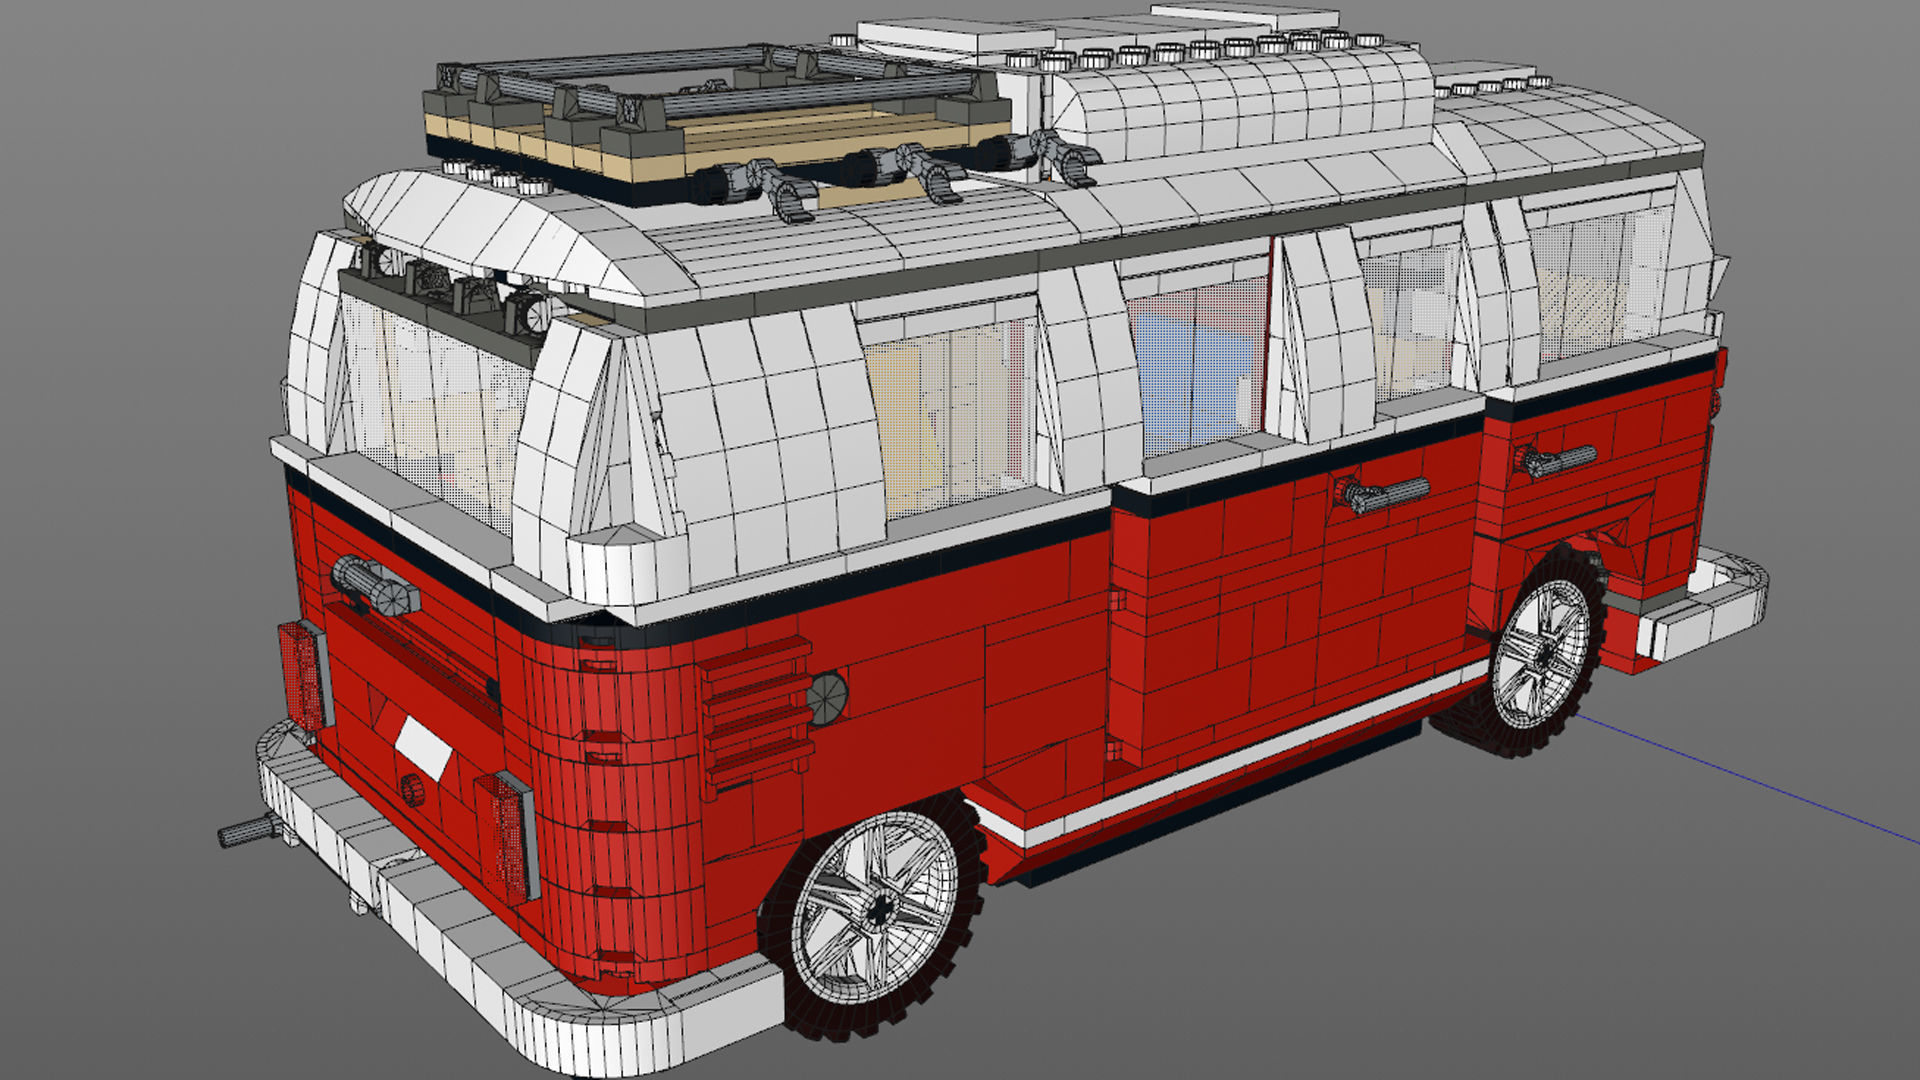Select the blue-tinted side window
Viewport: 1920px width, 1080px height.
tap(1195, 370)
